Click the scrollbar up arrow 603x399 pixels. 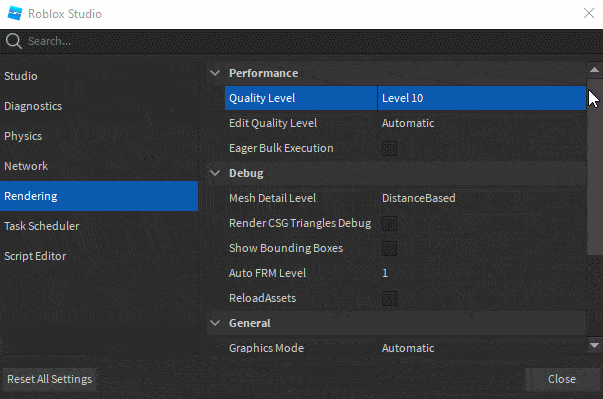click(594, 70)
